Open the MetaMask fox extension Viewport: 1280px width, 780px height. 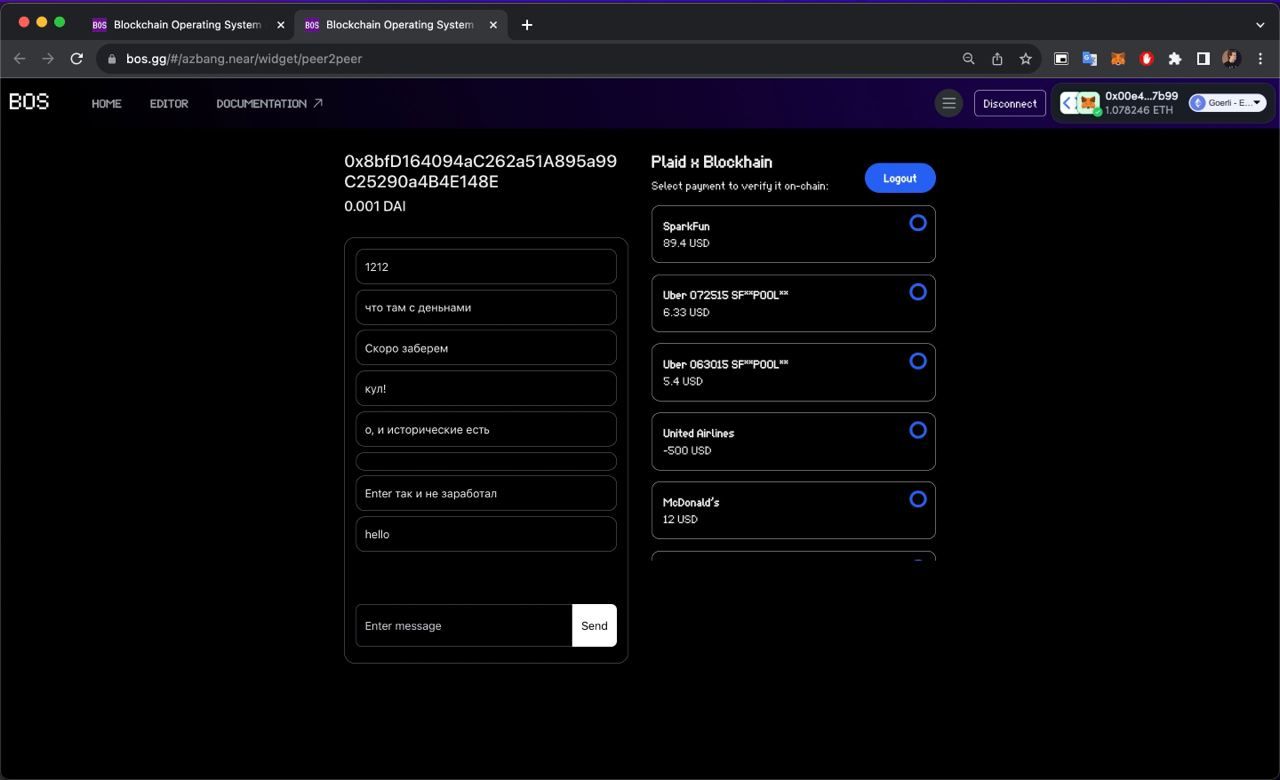[1118, 59]
